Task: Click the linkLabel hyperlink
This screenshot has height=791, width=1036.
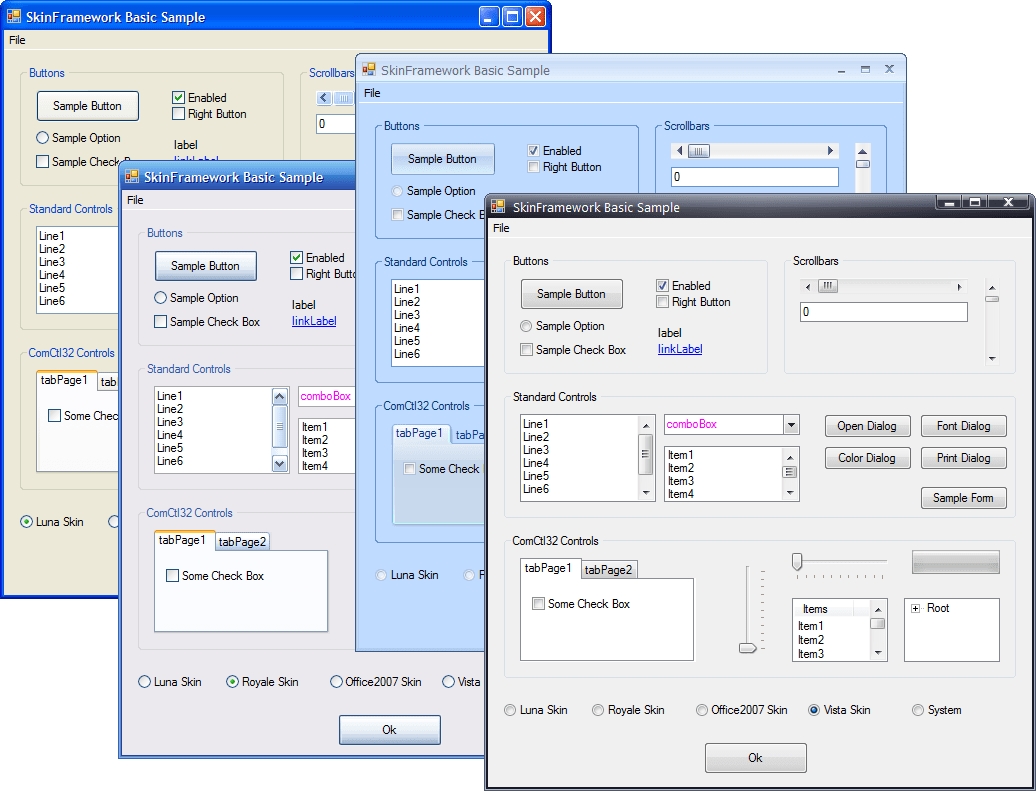Action: click(679, 349)
